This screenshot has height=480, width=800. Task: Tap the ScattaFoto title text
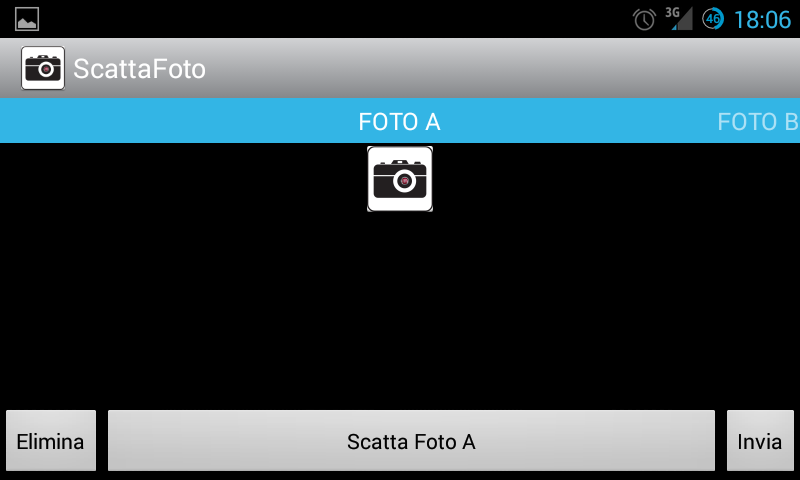[139, 68]
